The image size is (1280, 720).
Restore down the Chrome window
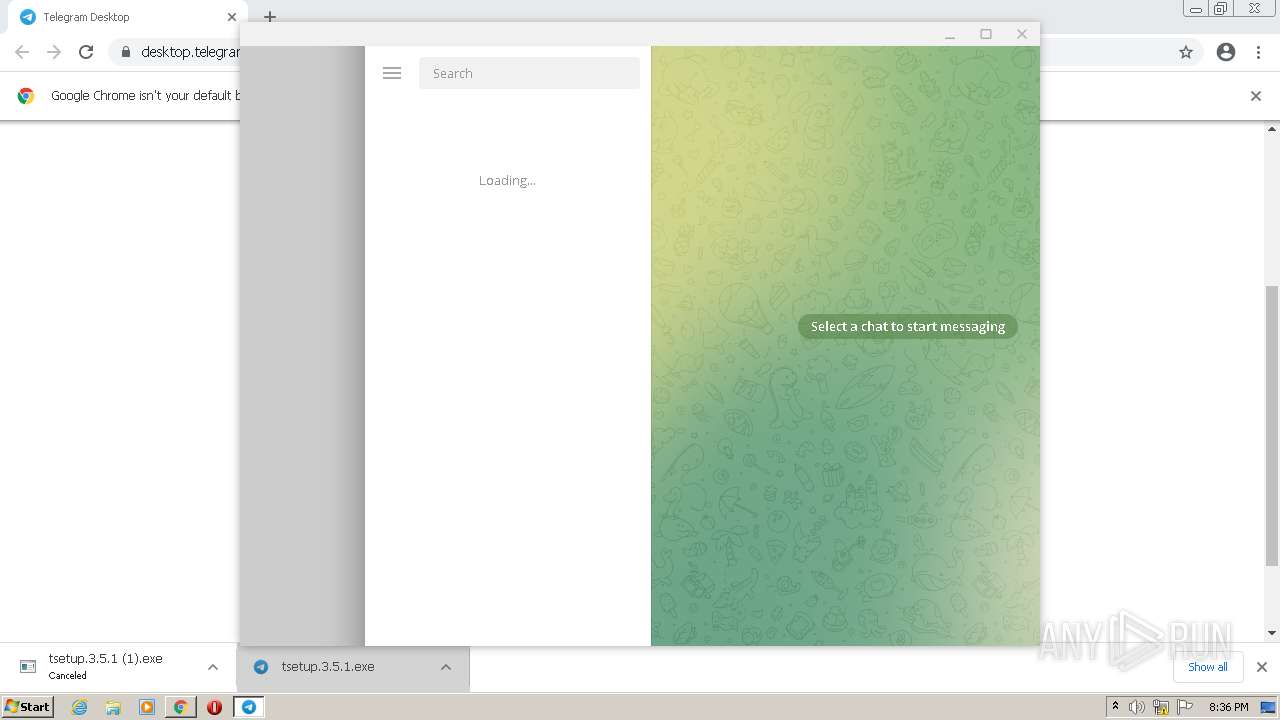click(x=1221, y=9)
